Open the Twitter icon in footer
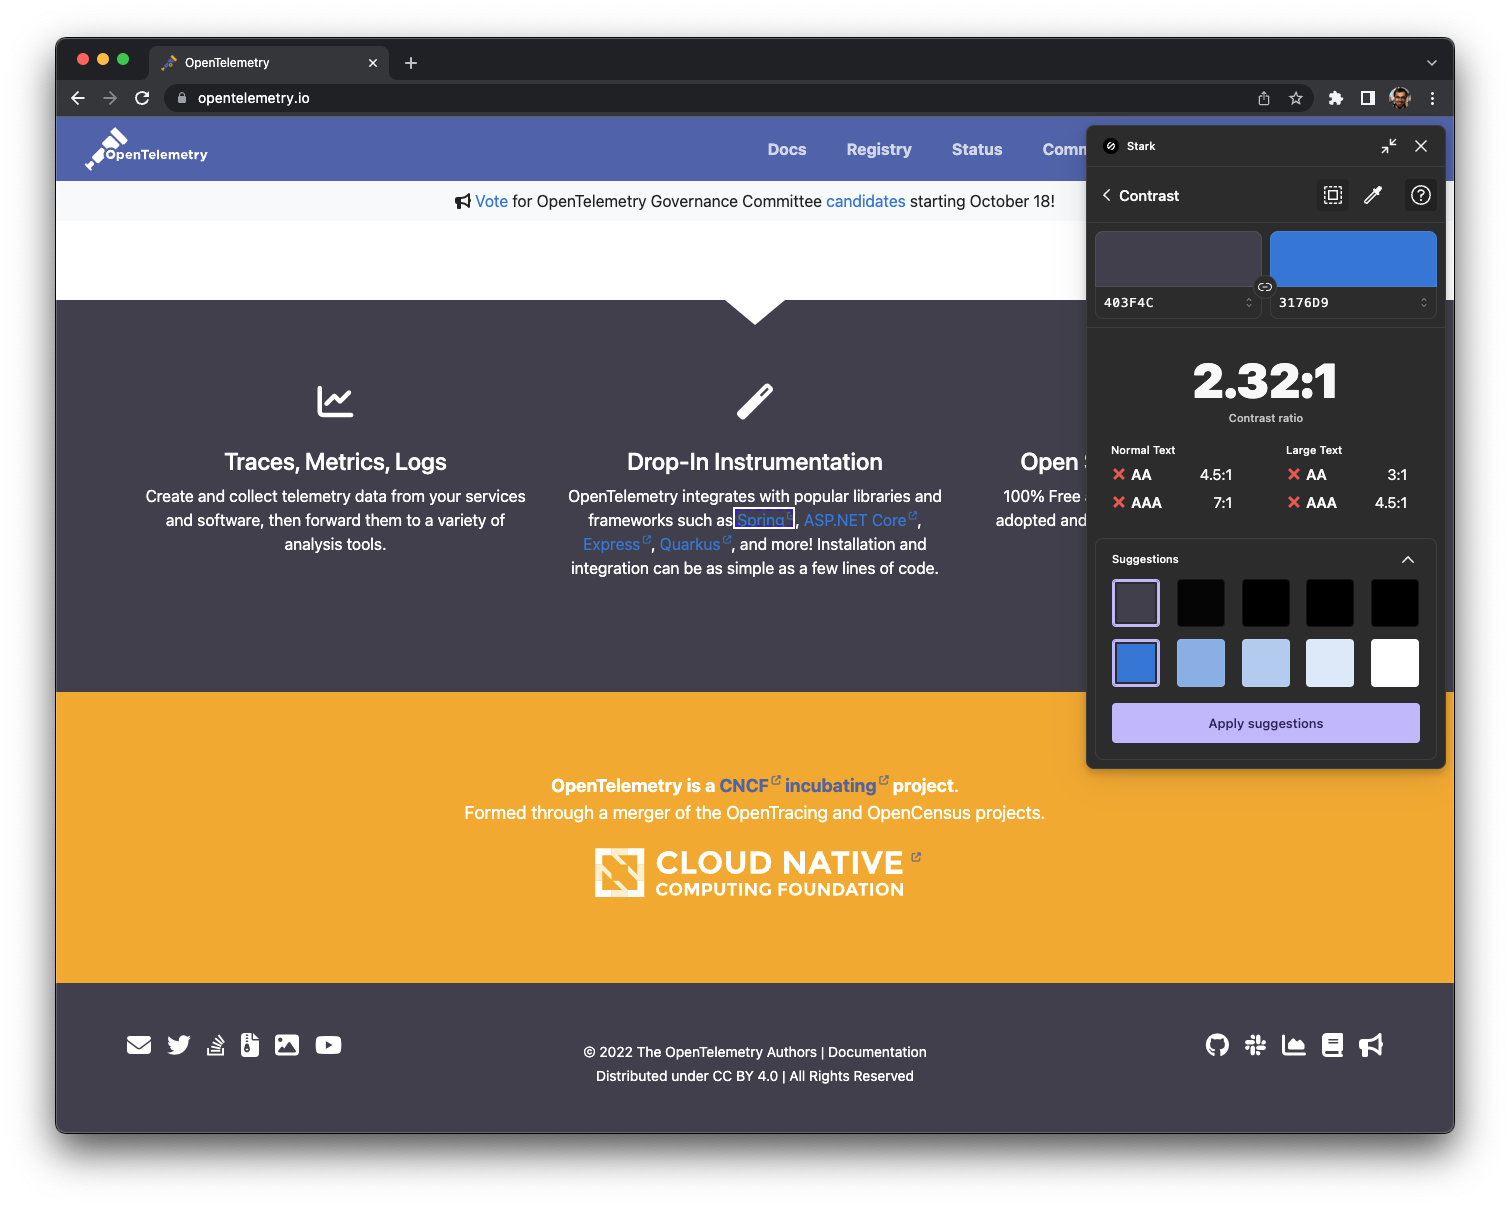This screenshot has height=1207, width=1510. [x=179, y=1045]
